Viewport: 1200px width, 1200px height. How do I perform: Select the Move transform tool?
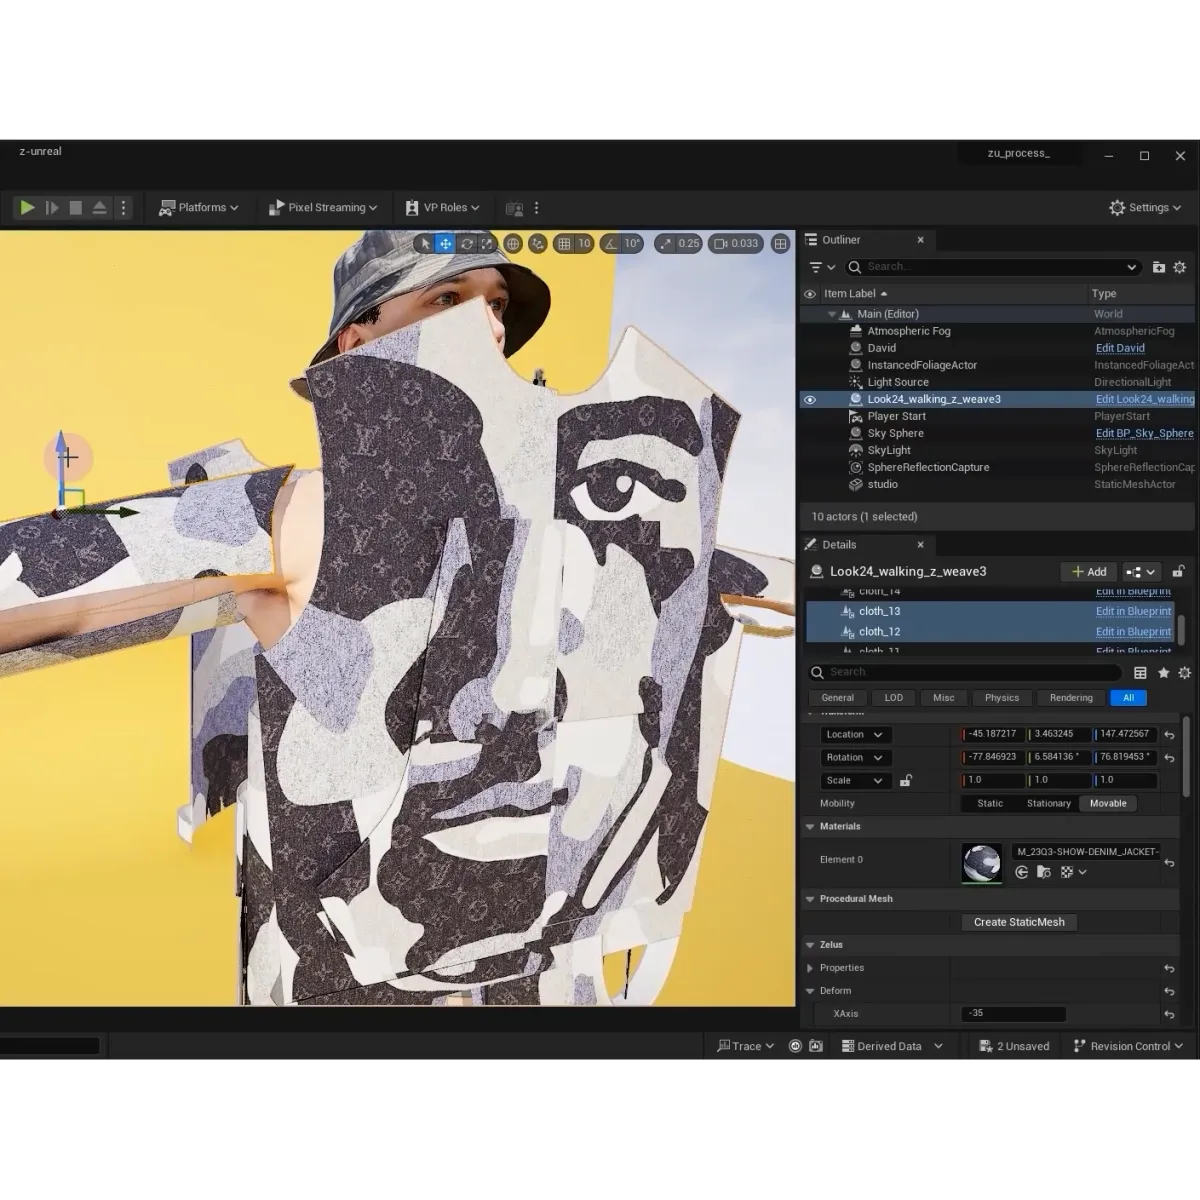444,243
